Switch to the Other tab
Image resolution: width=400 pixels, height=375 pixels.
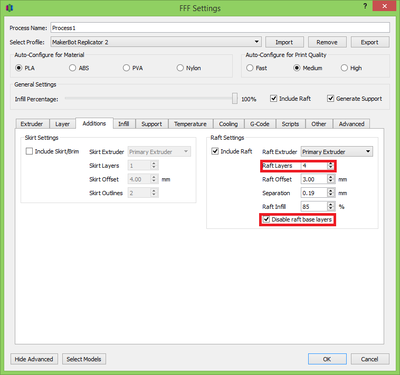click(x=319, y=124)
